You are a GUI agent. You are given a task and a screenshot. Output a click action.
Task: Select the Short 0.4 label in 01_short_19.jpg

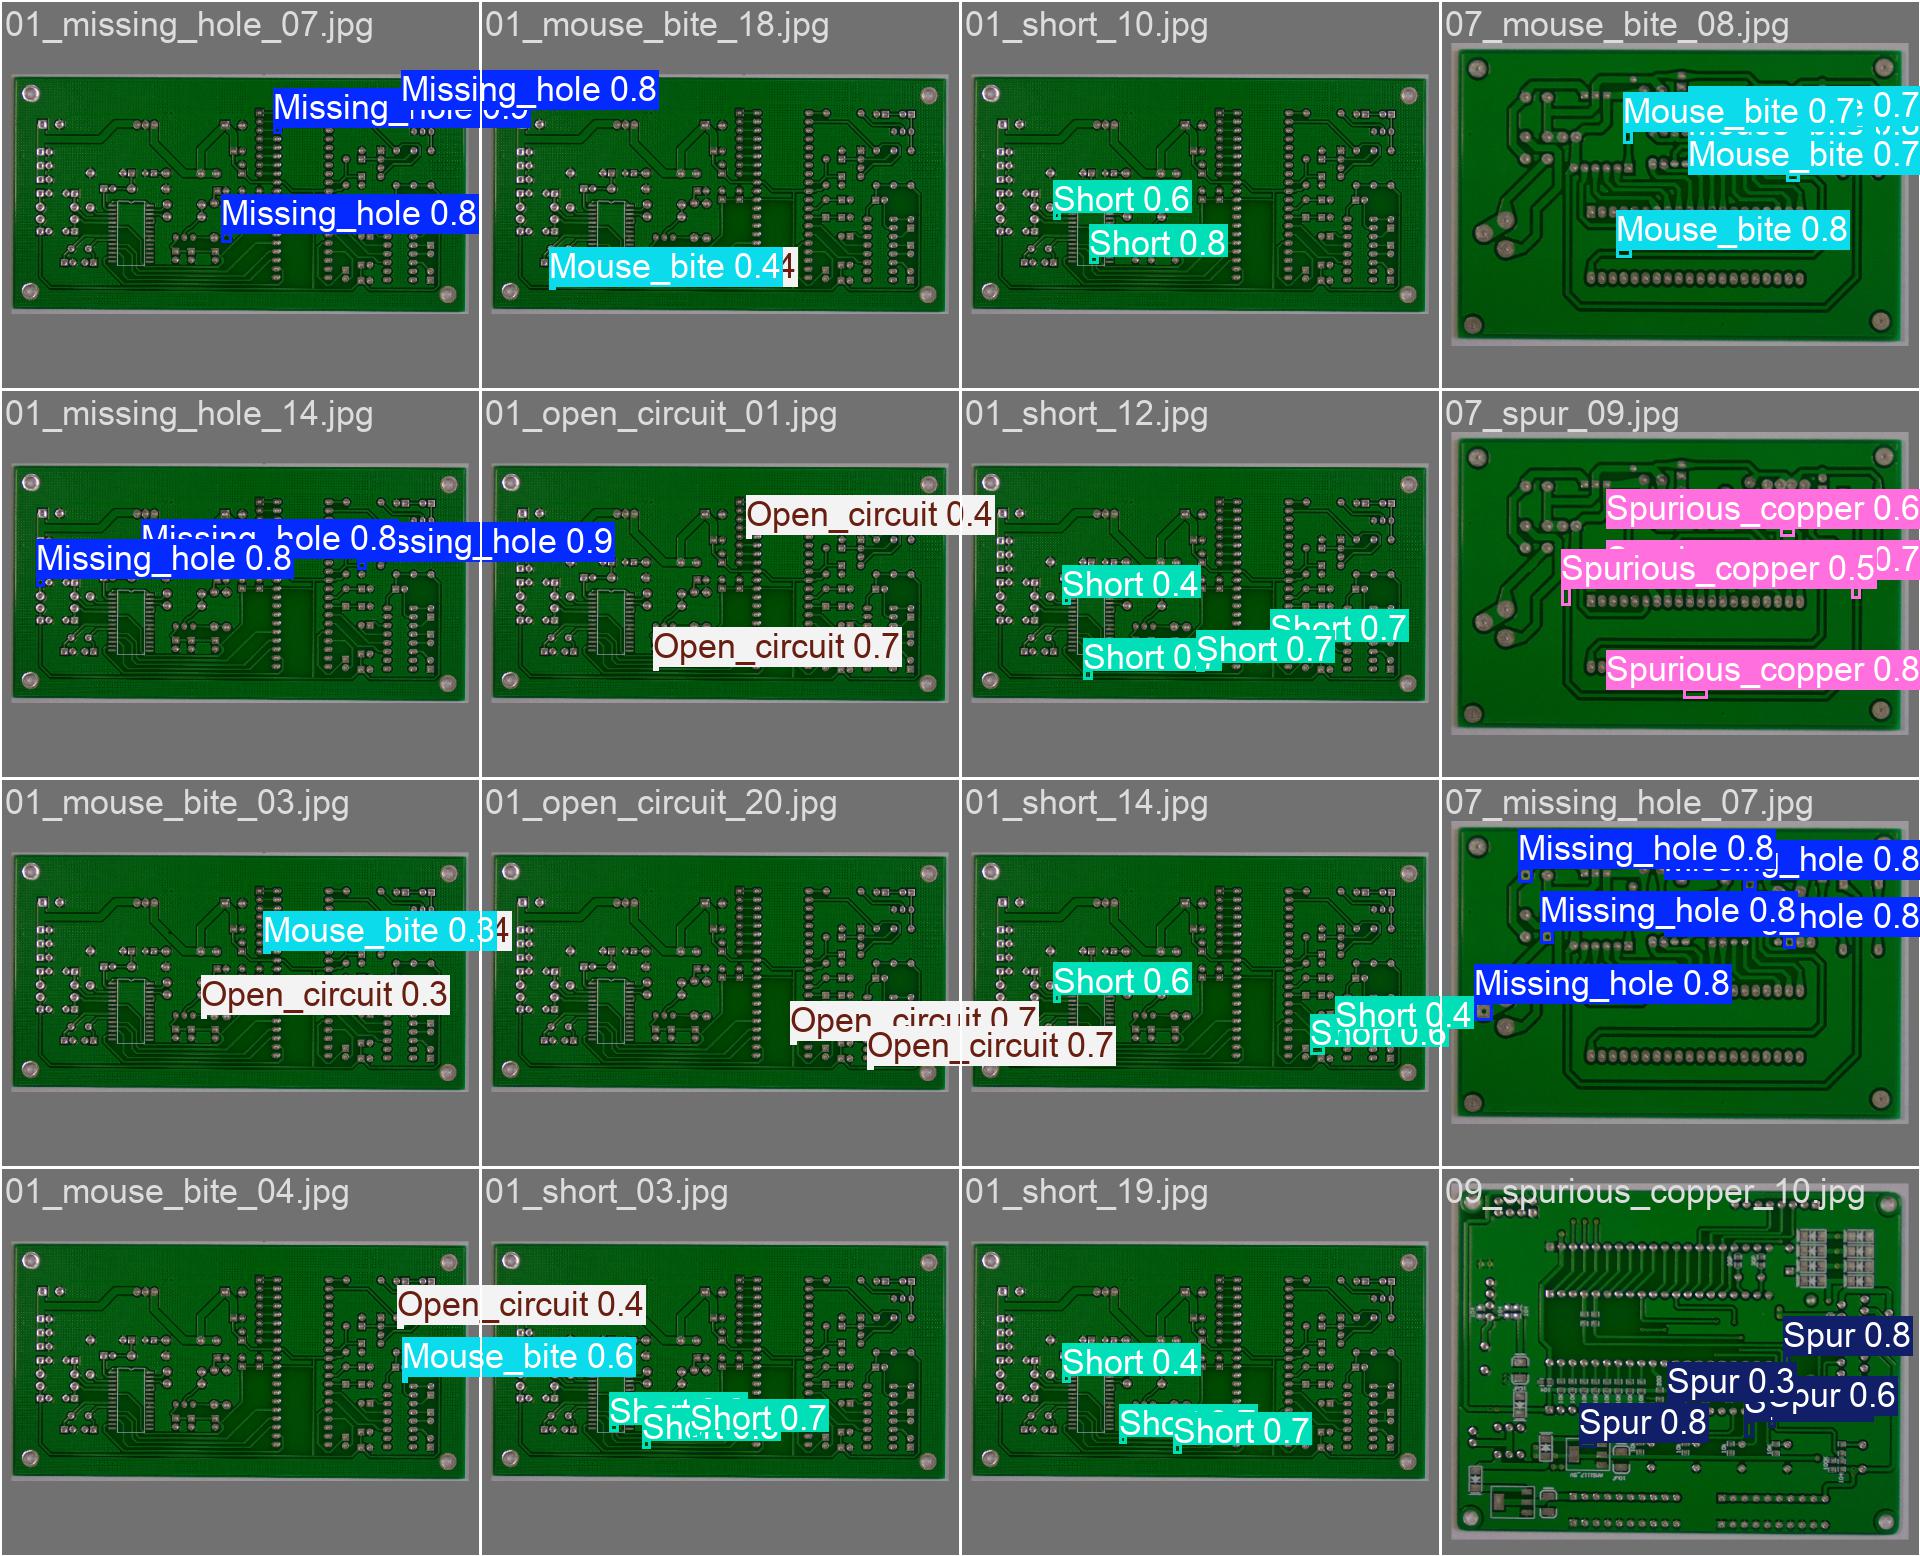[x=1130, y=1362]
